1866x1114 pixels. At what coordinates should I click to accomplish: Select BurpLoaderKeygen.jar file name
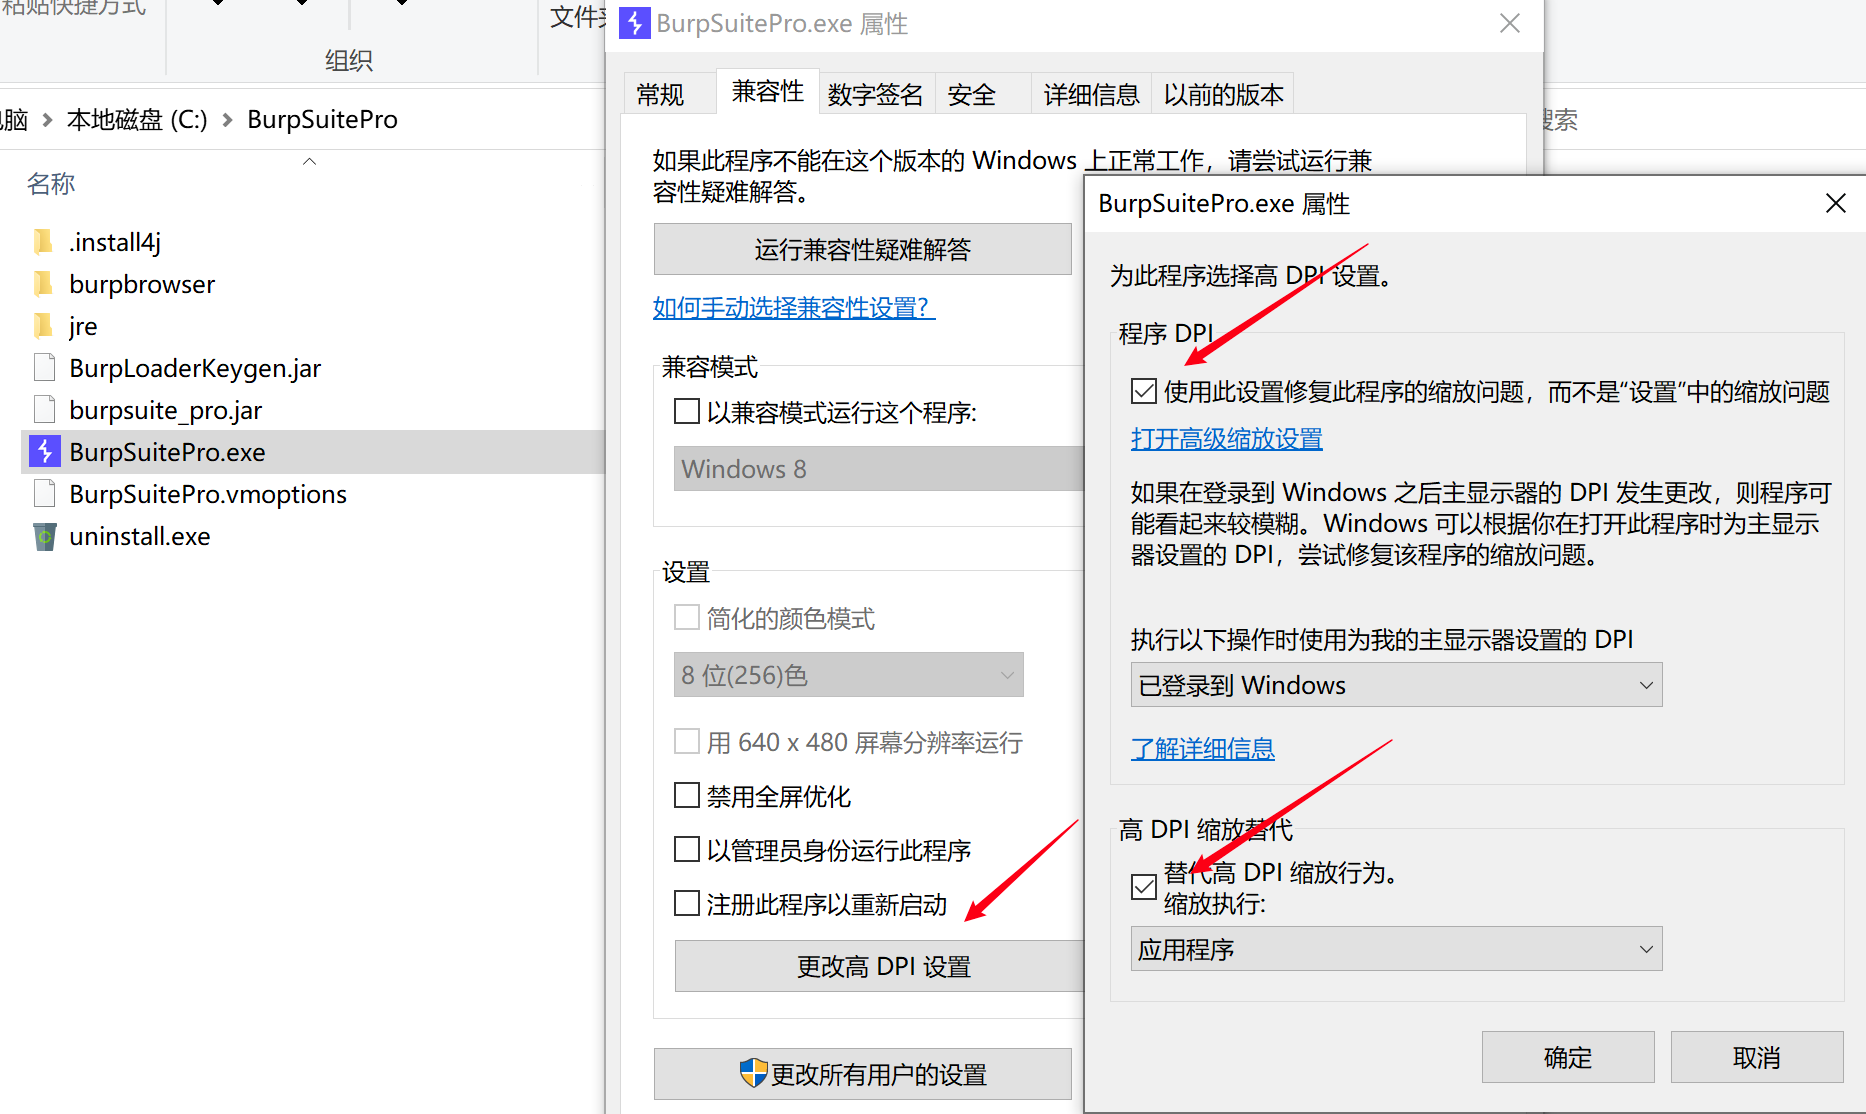(x=195, y=368)
